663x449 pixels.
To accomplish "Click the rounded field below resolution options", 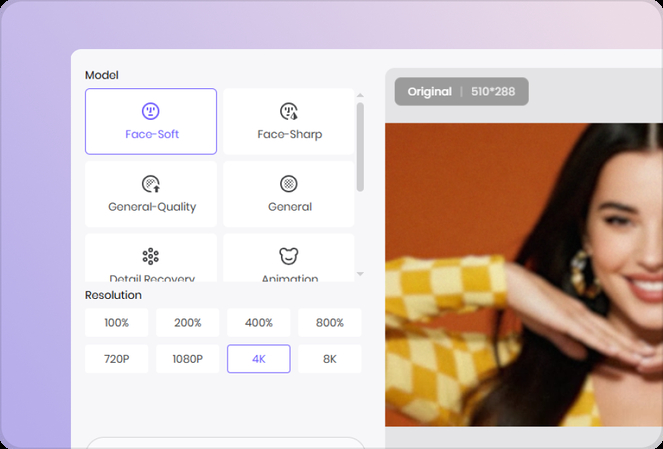I will coord(225,443).
